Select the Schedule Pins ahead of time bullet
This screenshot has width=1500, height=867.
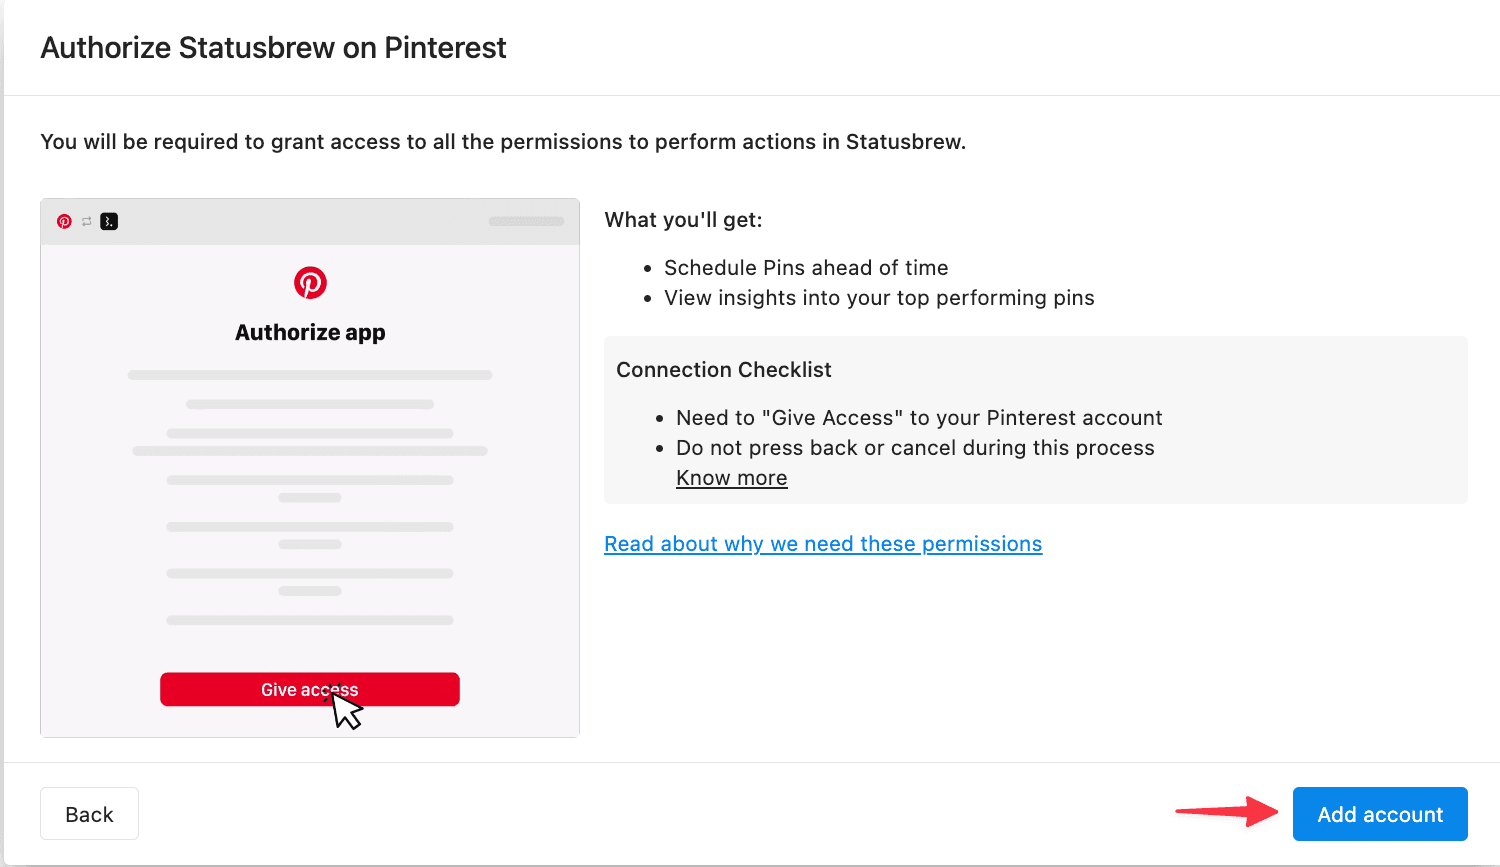coord(806,268)
